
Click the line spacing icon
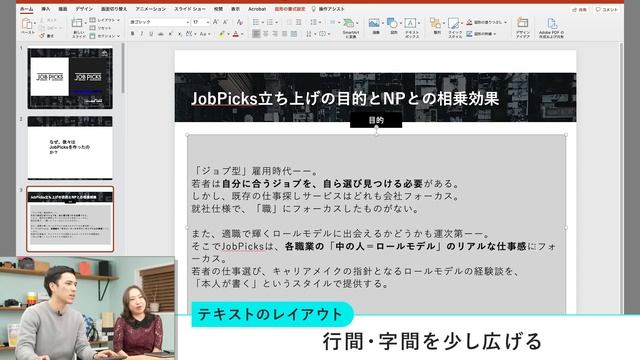click(x=313, y=22)
